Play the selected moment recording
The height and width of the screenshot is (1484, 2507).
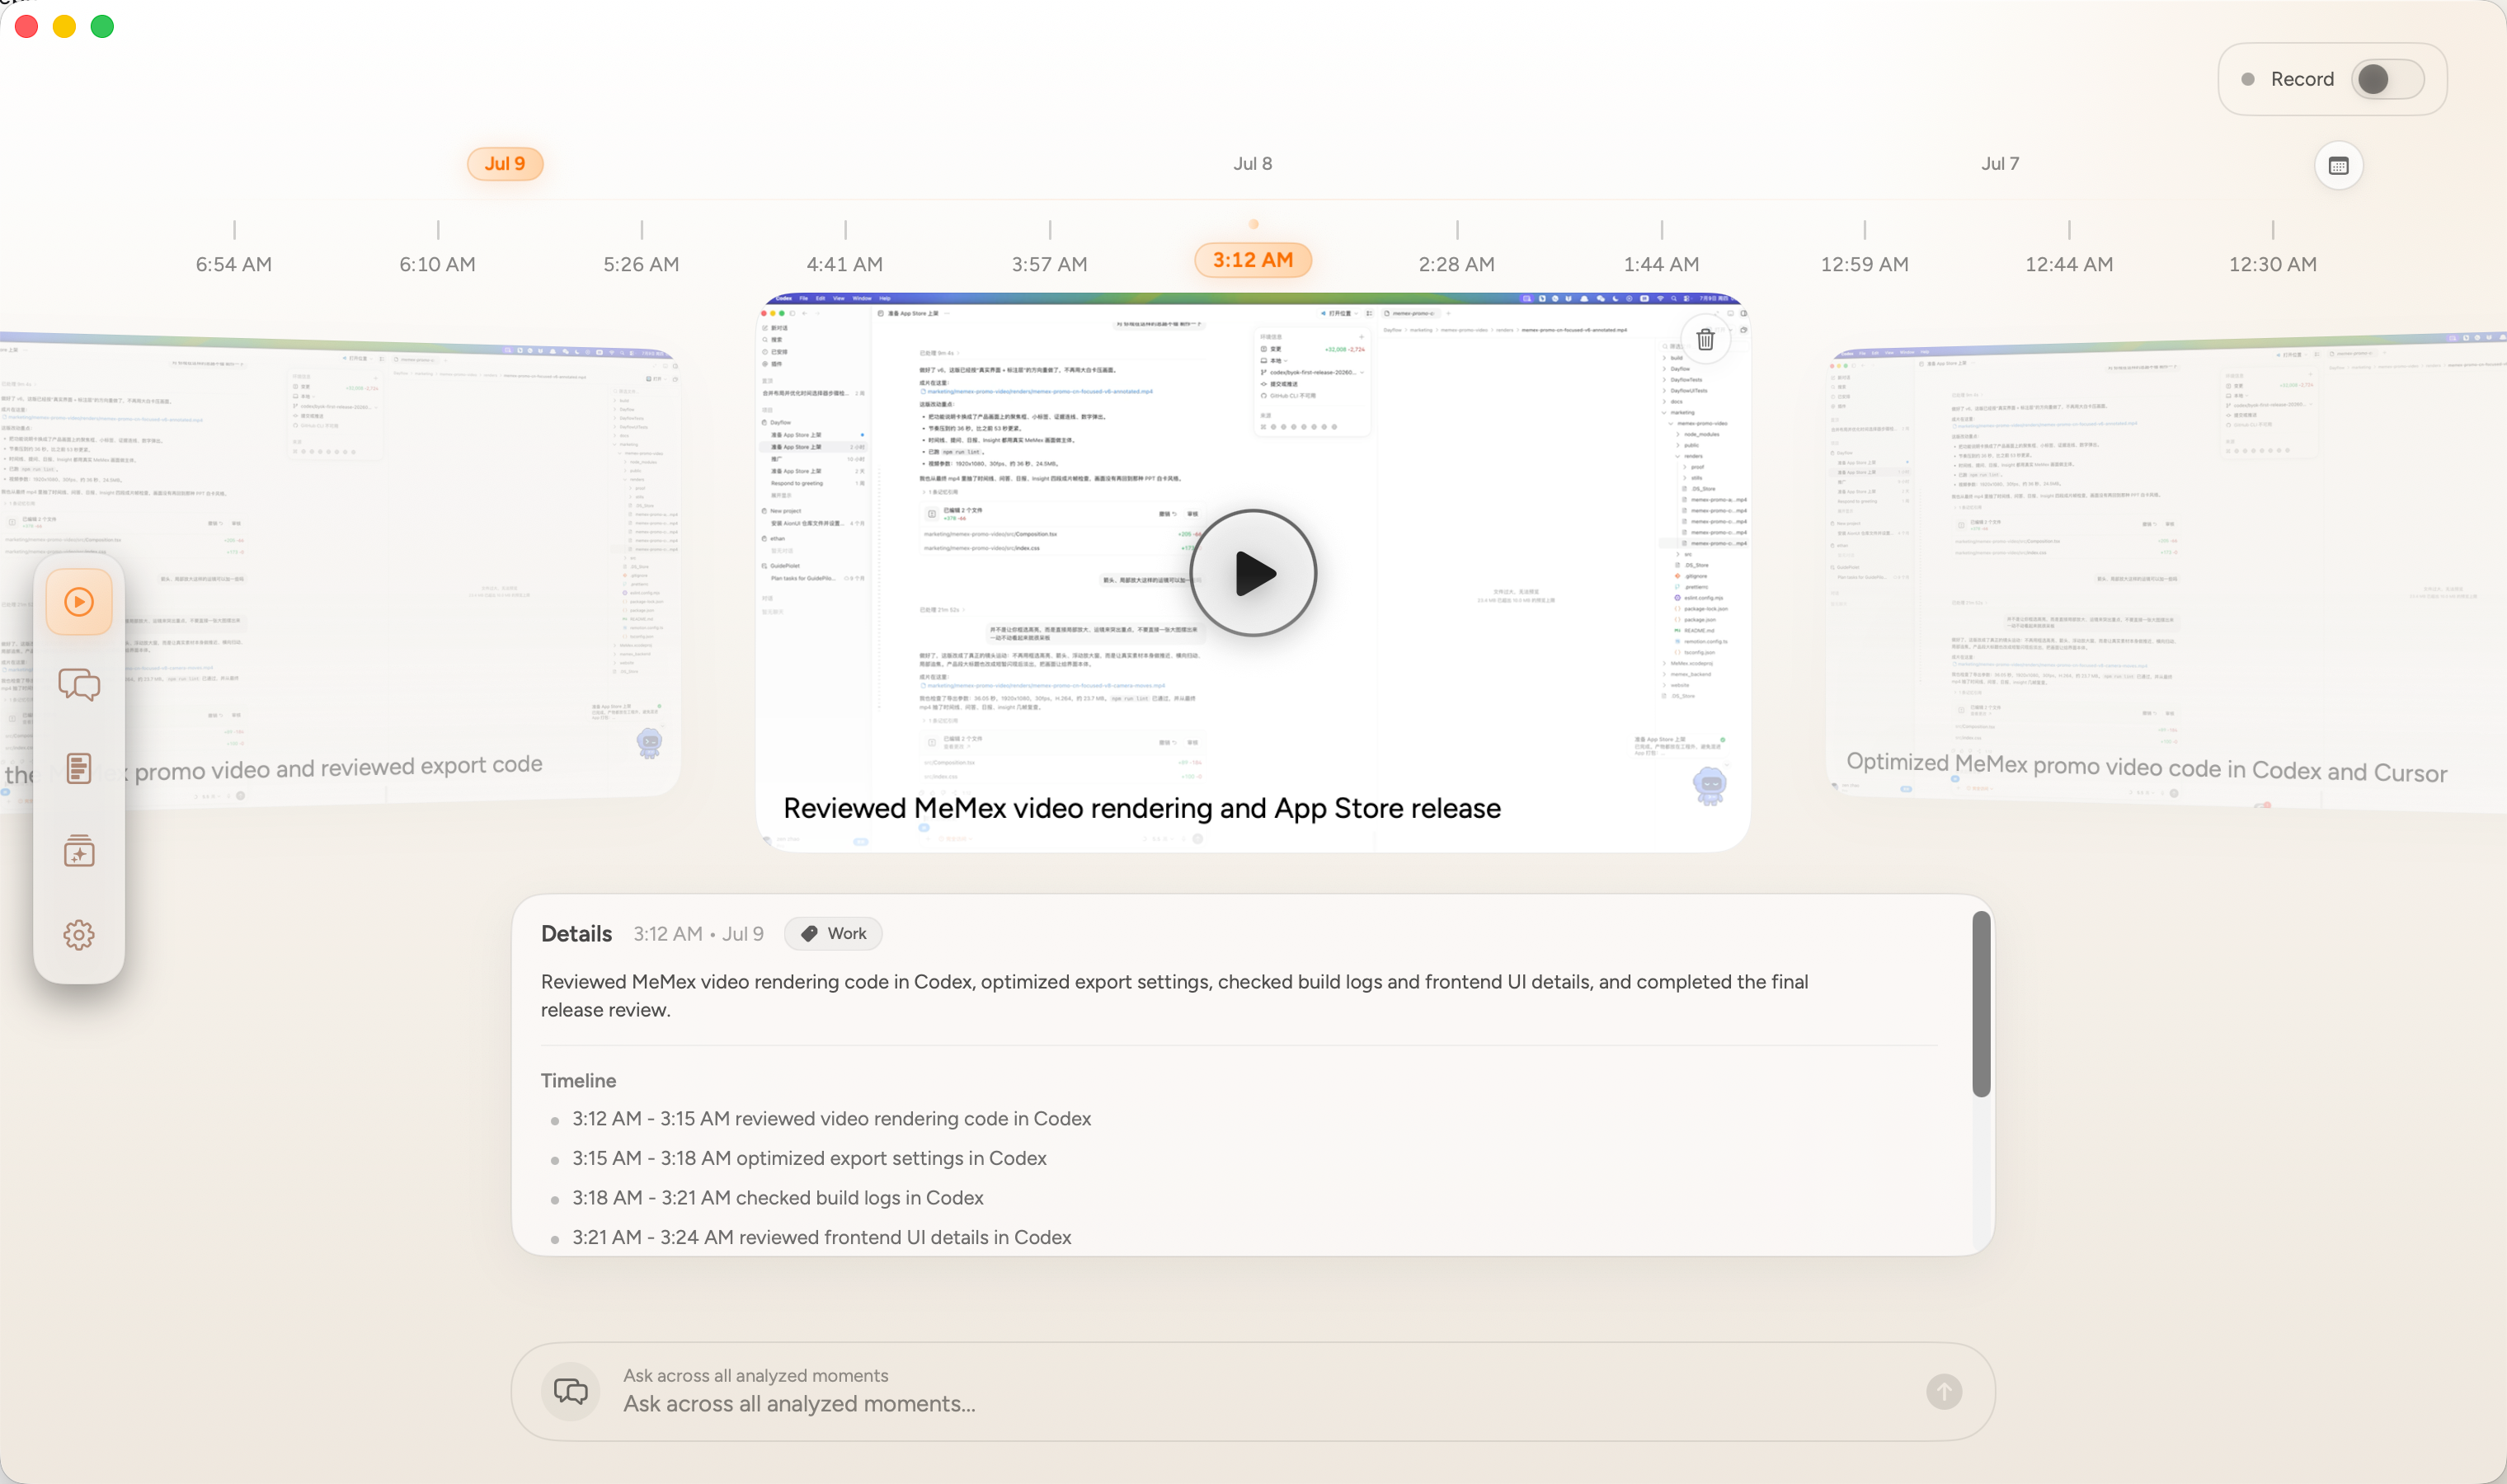click(x=1253, y=573)
